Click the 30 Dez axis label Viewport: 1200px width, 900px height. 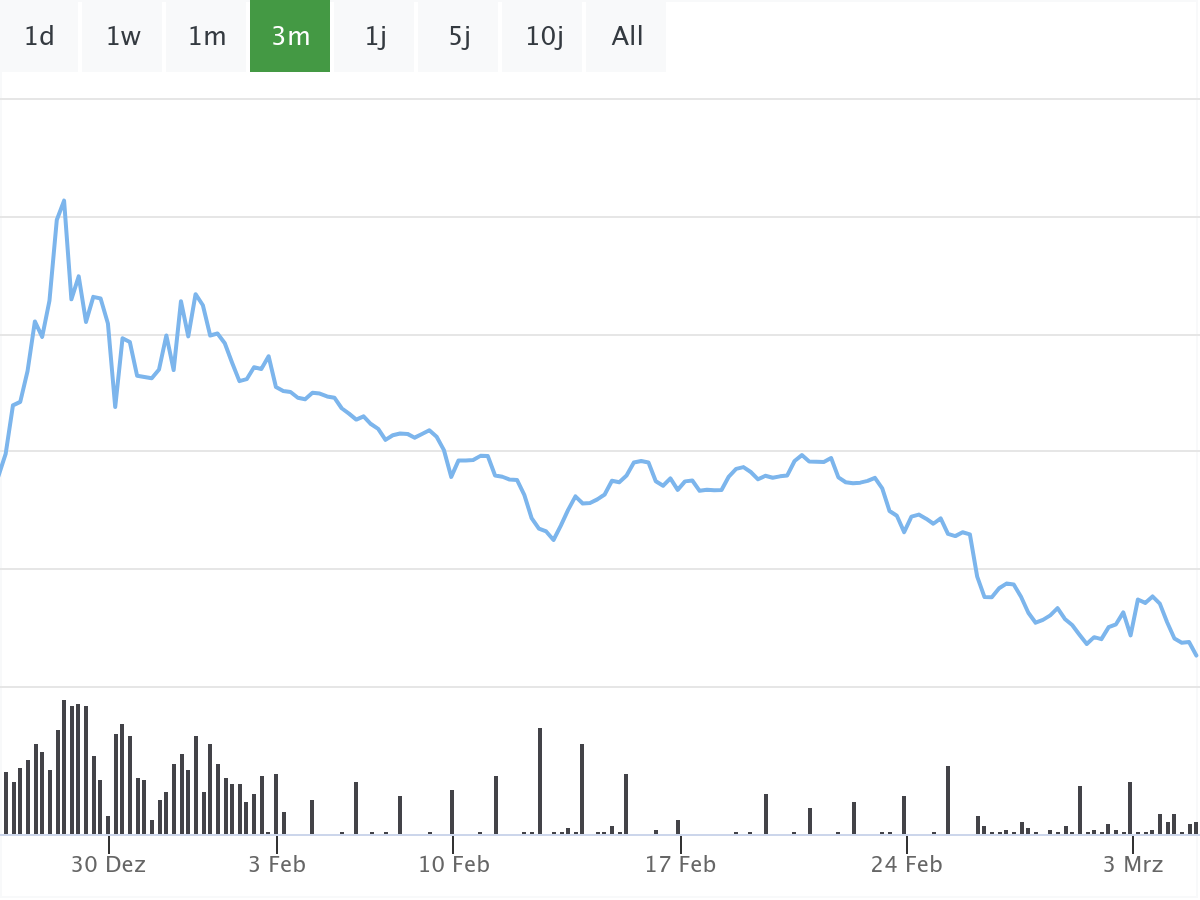click(108, 865)
